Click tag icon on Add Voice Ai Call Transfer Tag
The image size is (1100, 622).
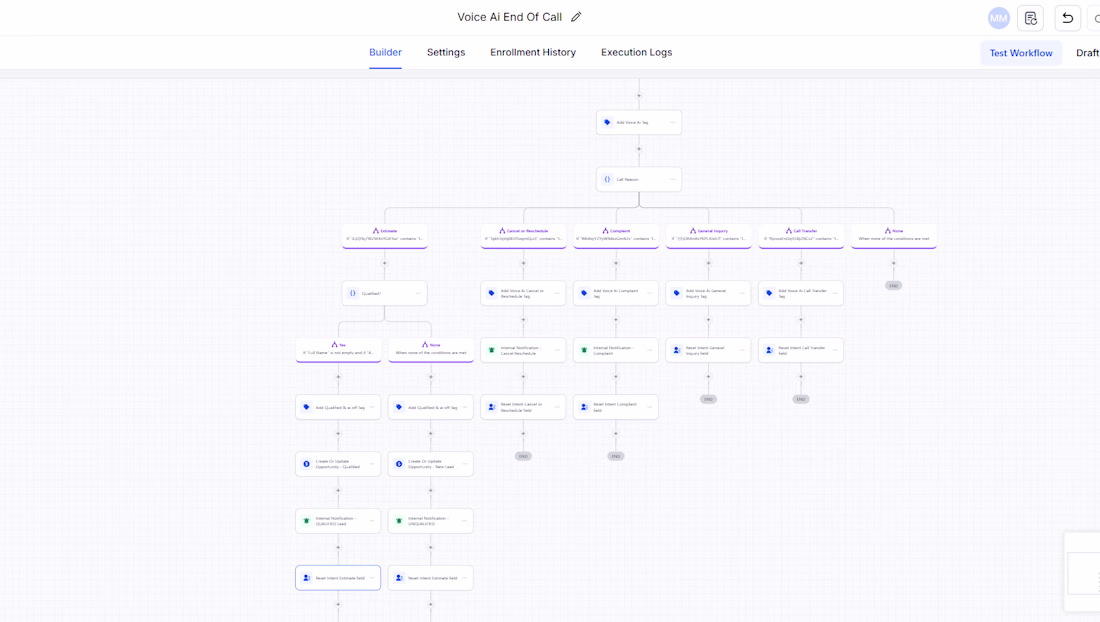pyautogui.click(x=770, y=293)
